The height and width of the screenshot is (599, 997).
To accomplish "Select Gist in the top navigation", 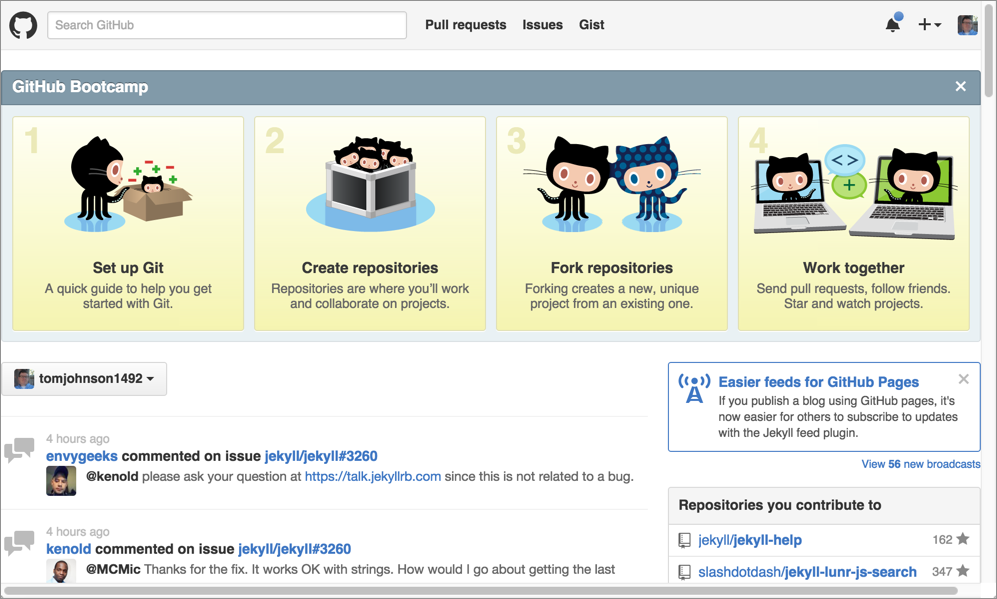I will (591, 25).
